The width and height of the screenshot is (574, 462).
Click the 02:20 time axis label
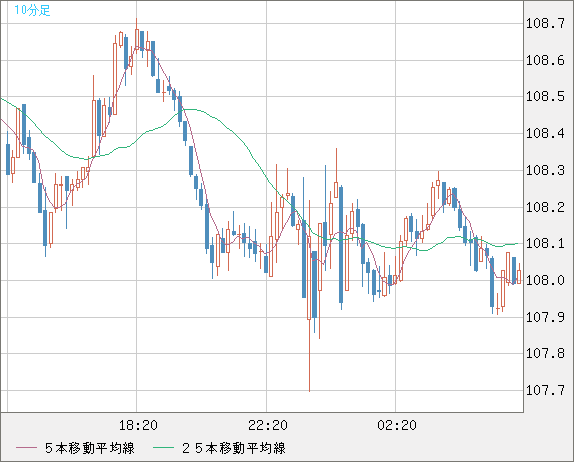coord(397,425)
